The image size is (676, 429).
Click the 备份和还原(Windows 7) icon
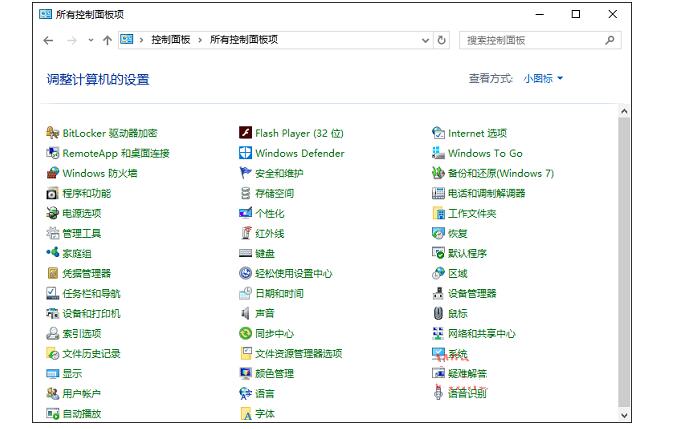(x=438, y=173)
